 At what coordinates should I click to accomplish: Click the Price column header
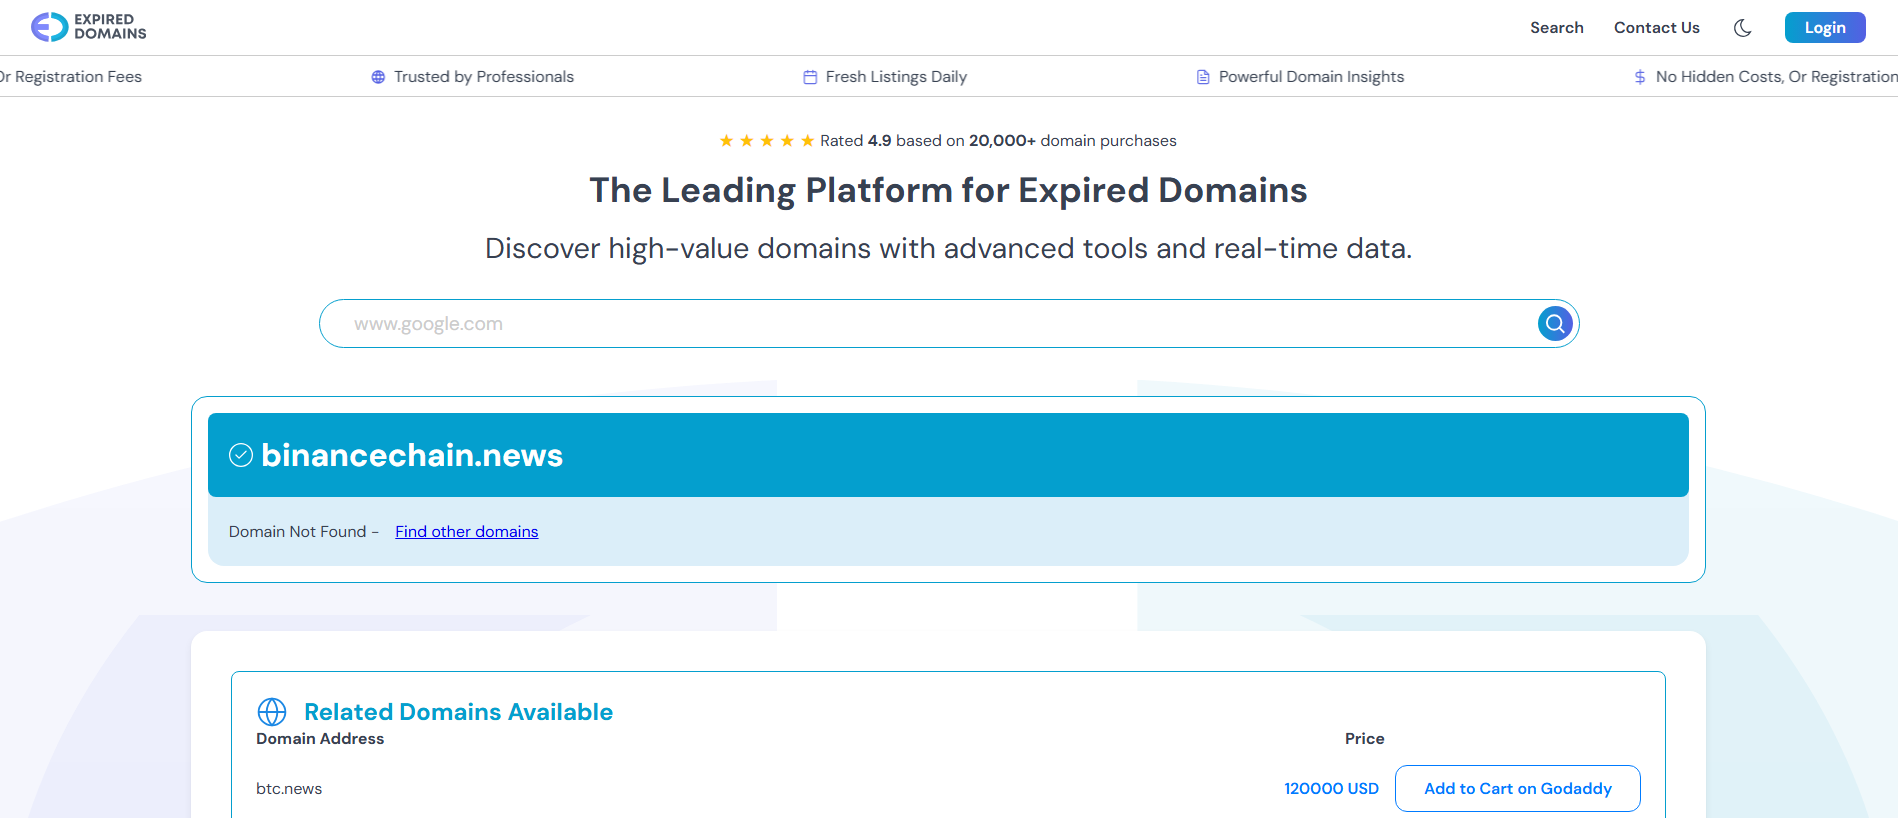click(x=1364, y=739)
